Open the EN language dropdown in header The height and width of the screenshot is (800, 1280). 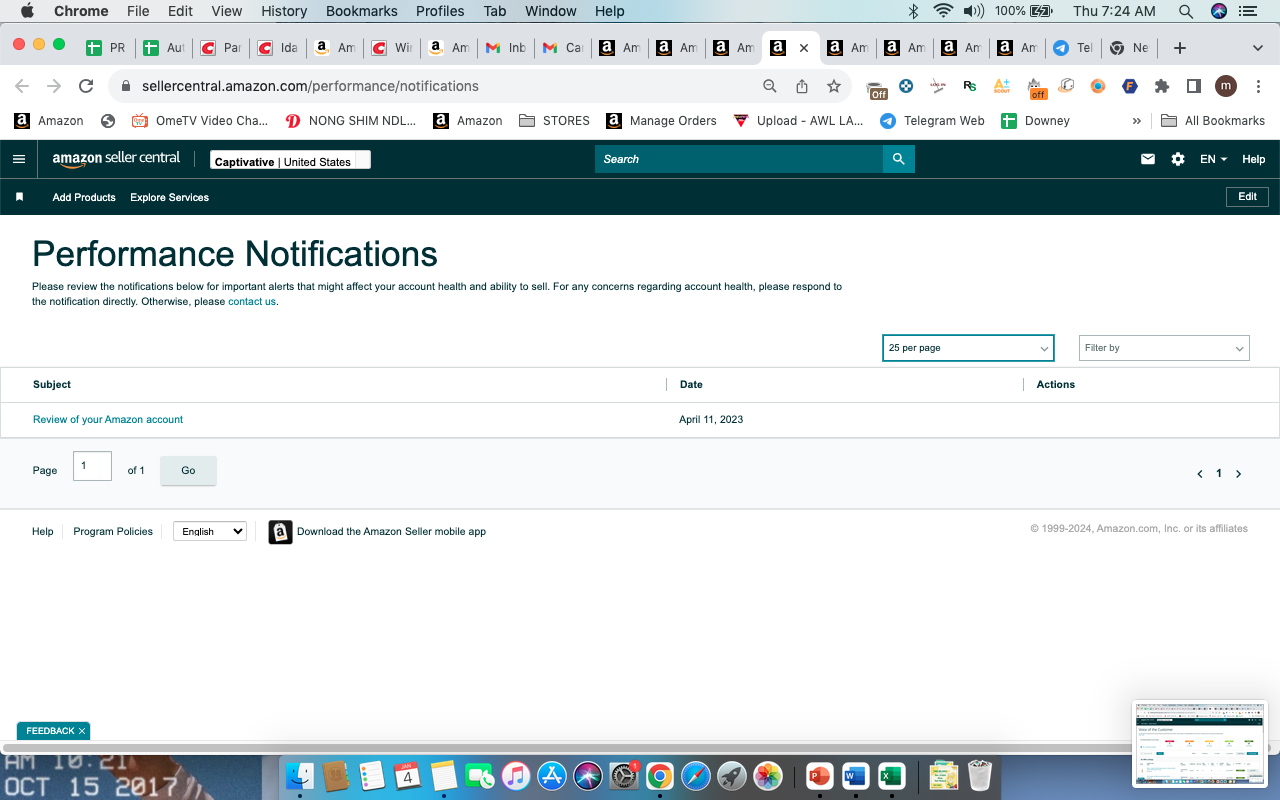[1213, 159]
